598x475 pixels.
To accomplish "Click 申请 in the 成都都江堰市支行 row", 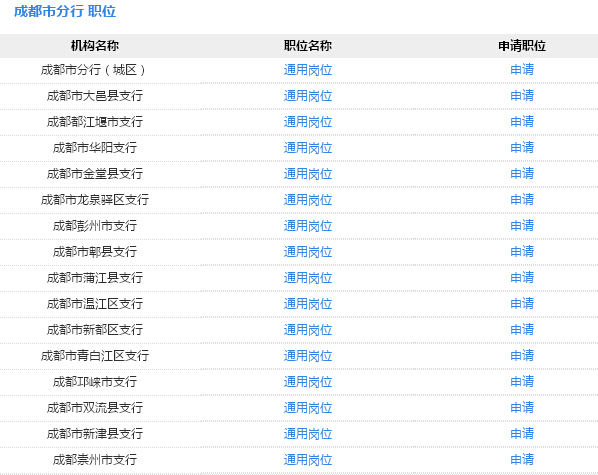I will 522,122.
